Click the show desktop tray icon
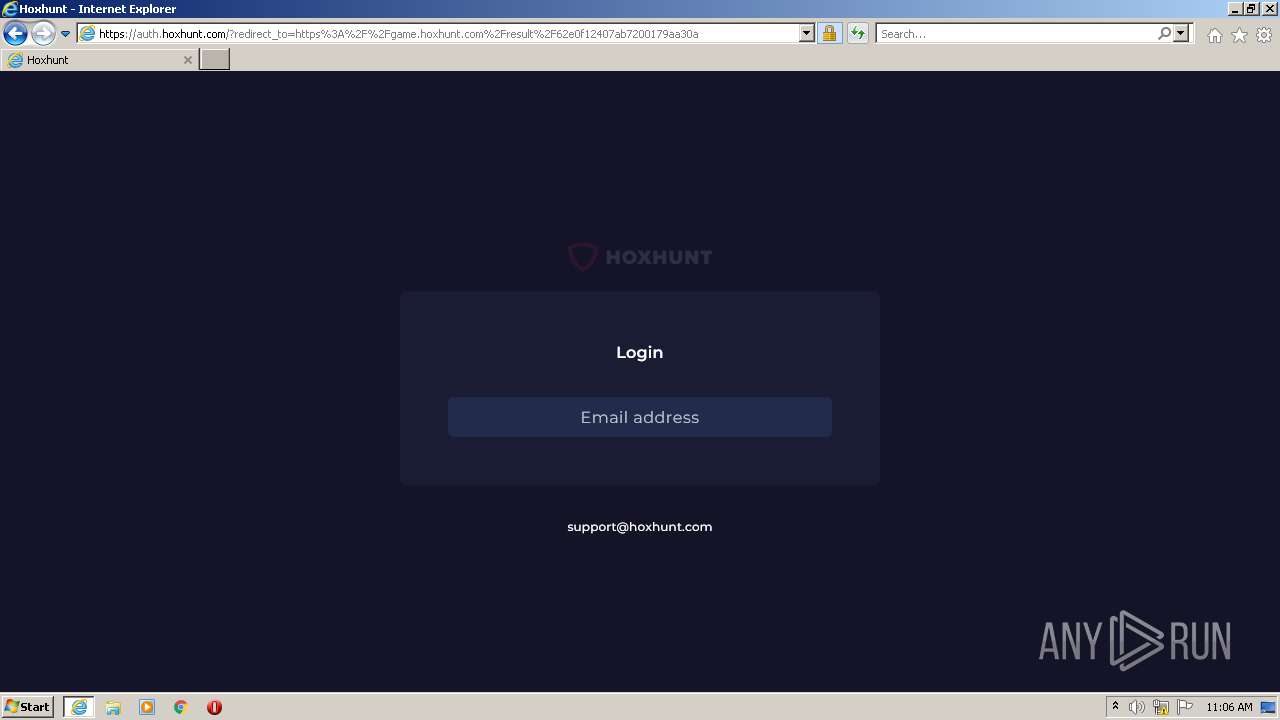 tap(1269, 707)
